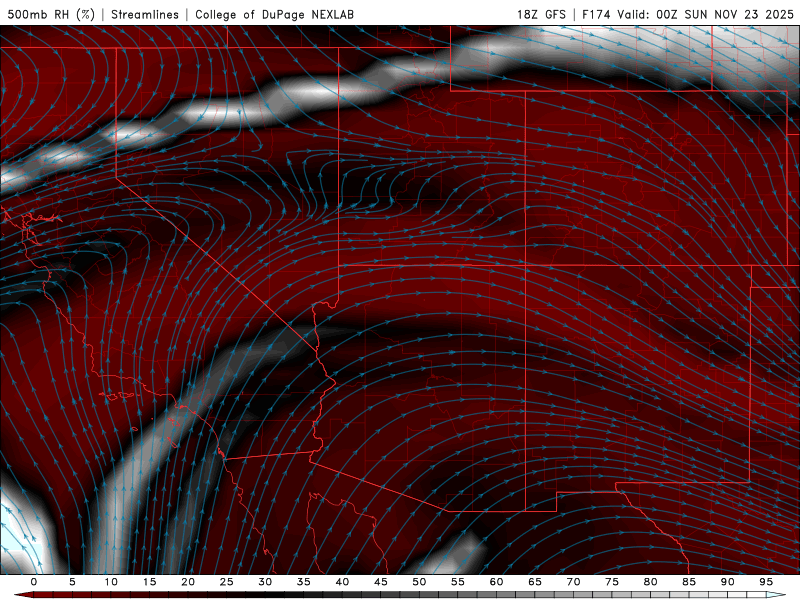Click the '15' label on the color scale

149,582
